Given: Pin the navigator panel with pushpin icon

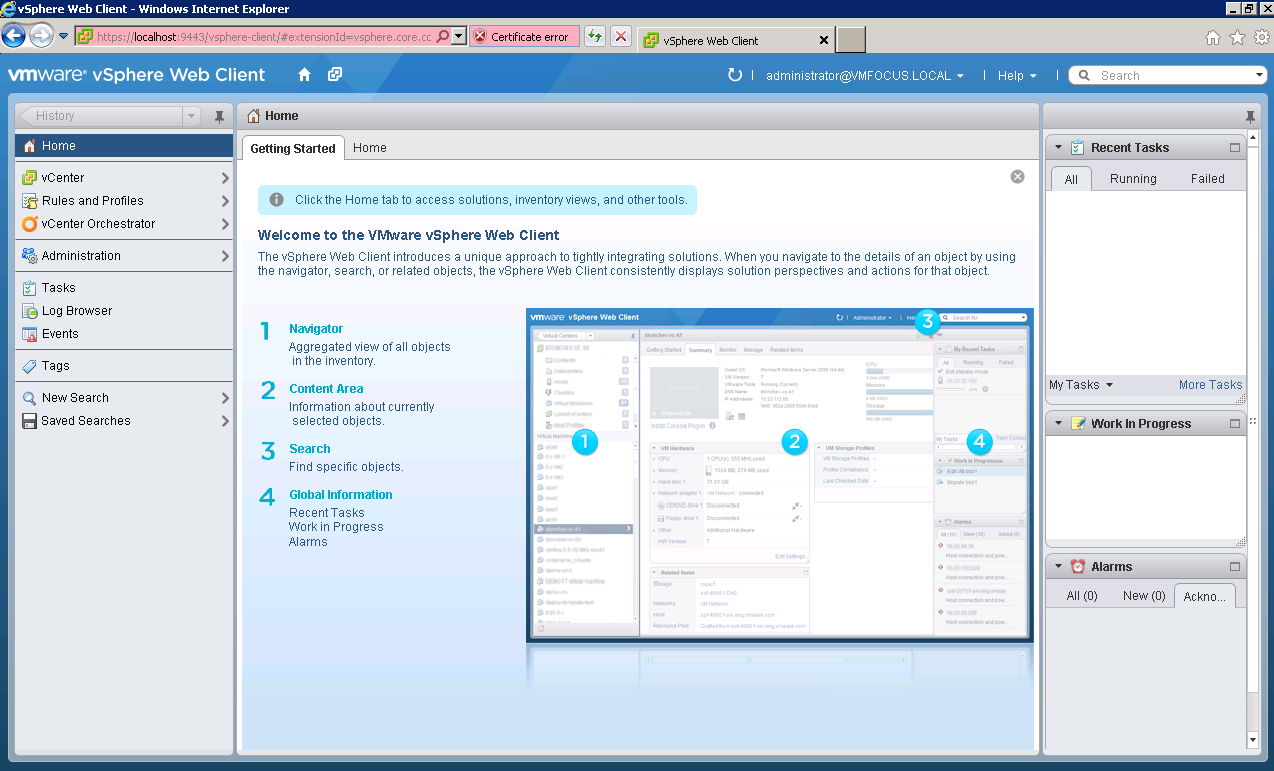Looking at the screenshot, I should (x=220, y=116).
